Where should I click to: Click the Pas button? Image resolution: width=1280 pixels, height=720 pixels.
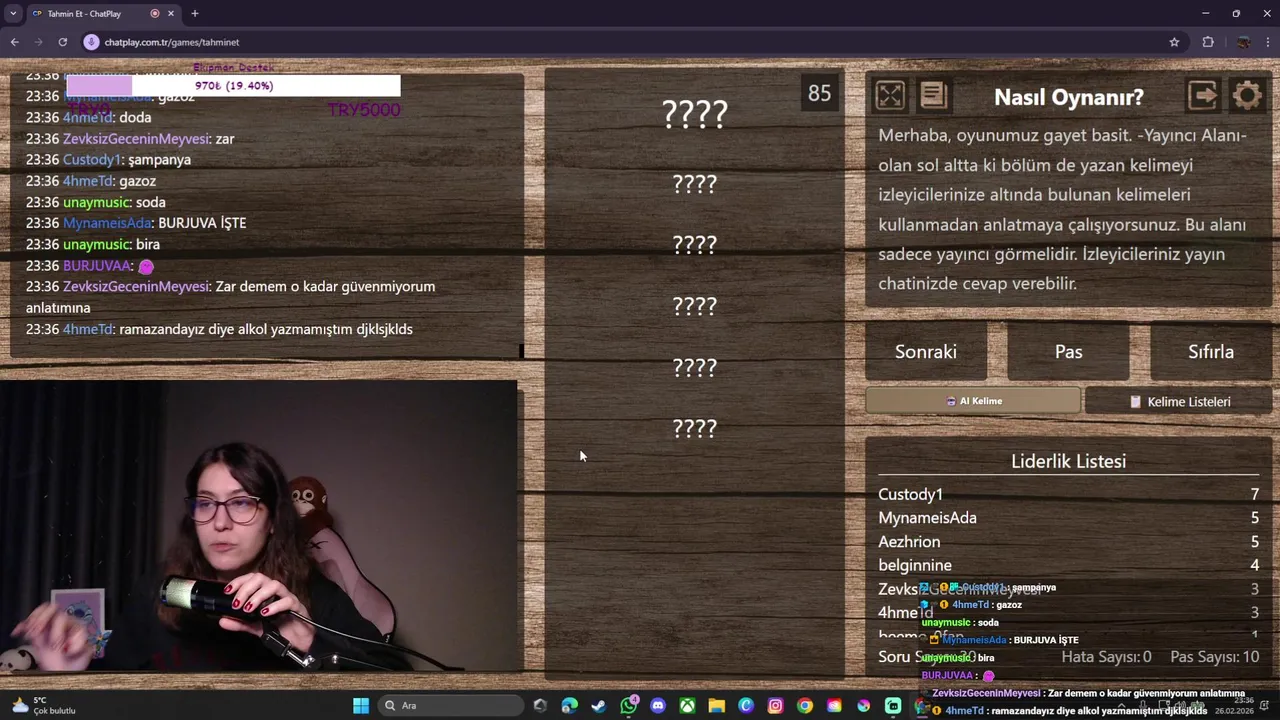click(x=1068, y=352)
